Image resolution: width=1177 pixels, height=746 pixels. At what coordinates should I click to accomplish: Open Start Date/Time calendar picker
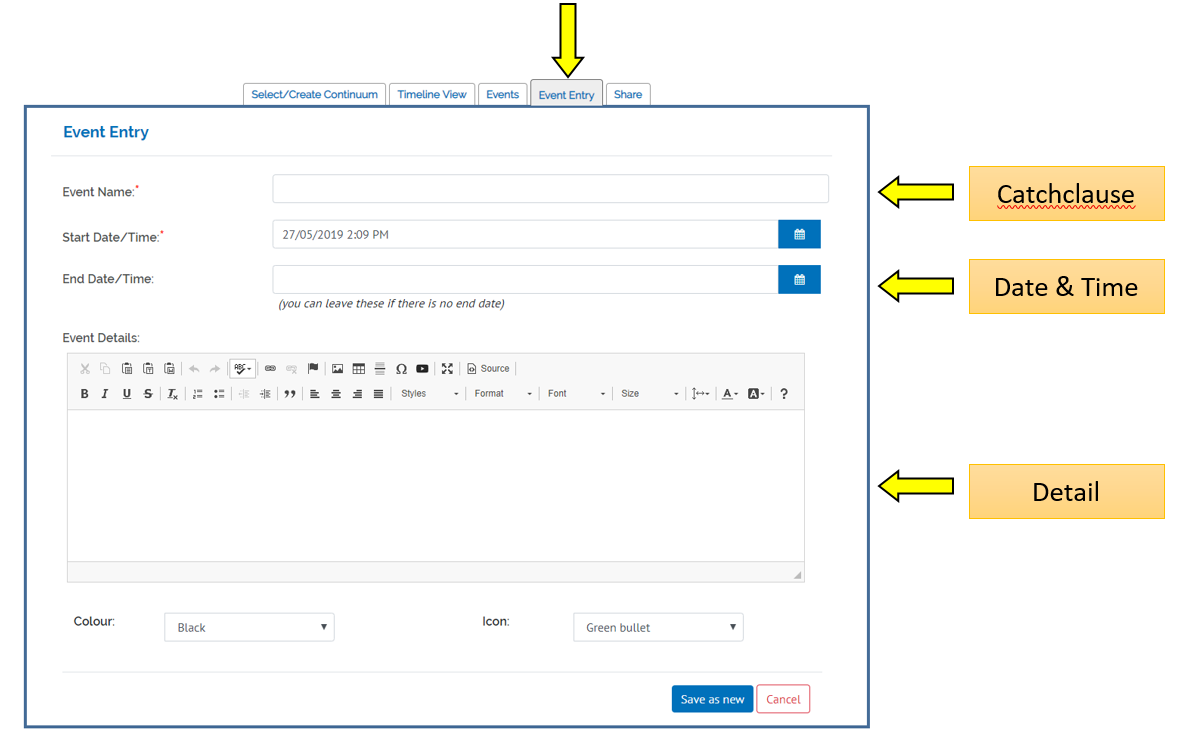coord(799,234)
